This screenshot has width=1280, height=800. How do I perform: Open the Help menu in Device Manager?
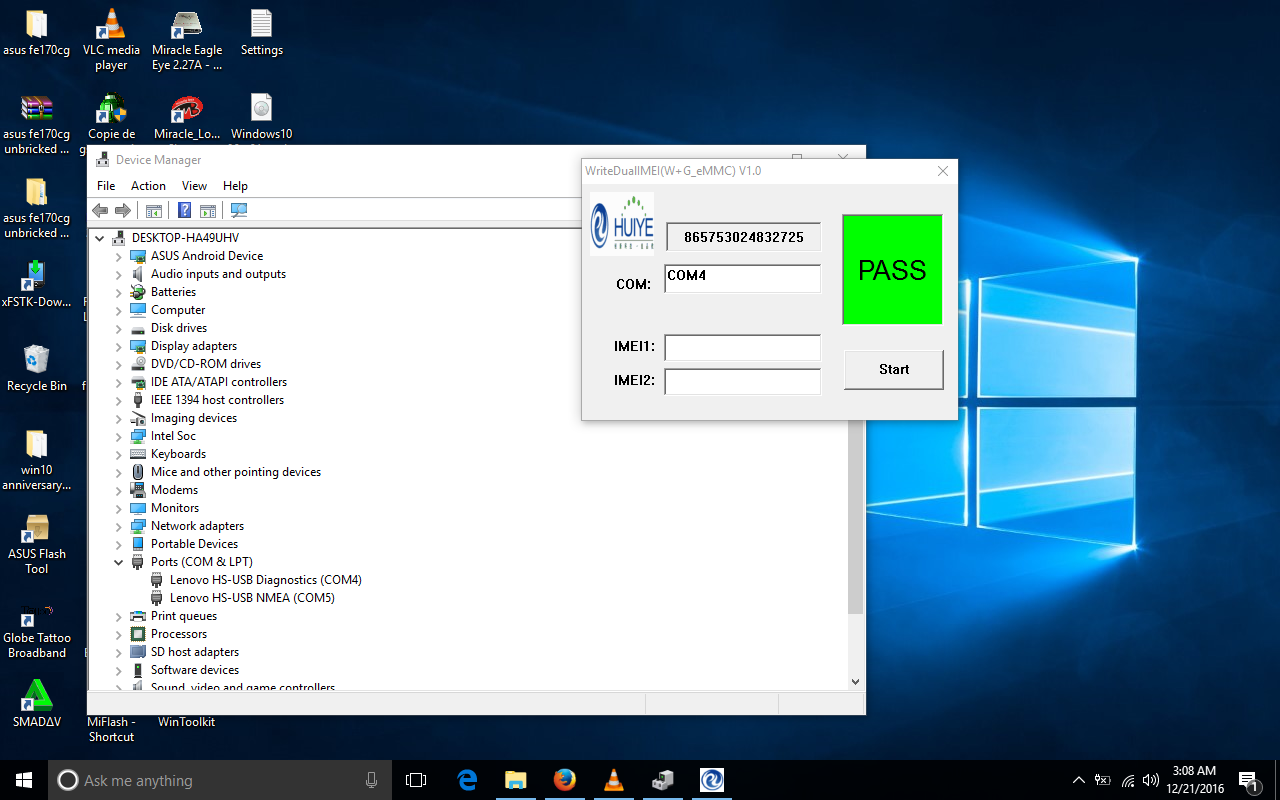(x=235, y=186)
